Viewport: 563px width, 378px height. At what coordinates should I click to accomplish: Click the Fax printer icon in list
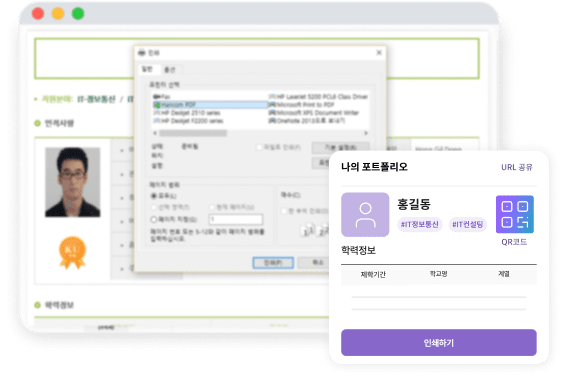click(157, 97)
